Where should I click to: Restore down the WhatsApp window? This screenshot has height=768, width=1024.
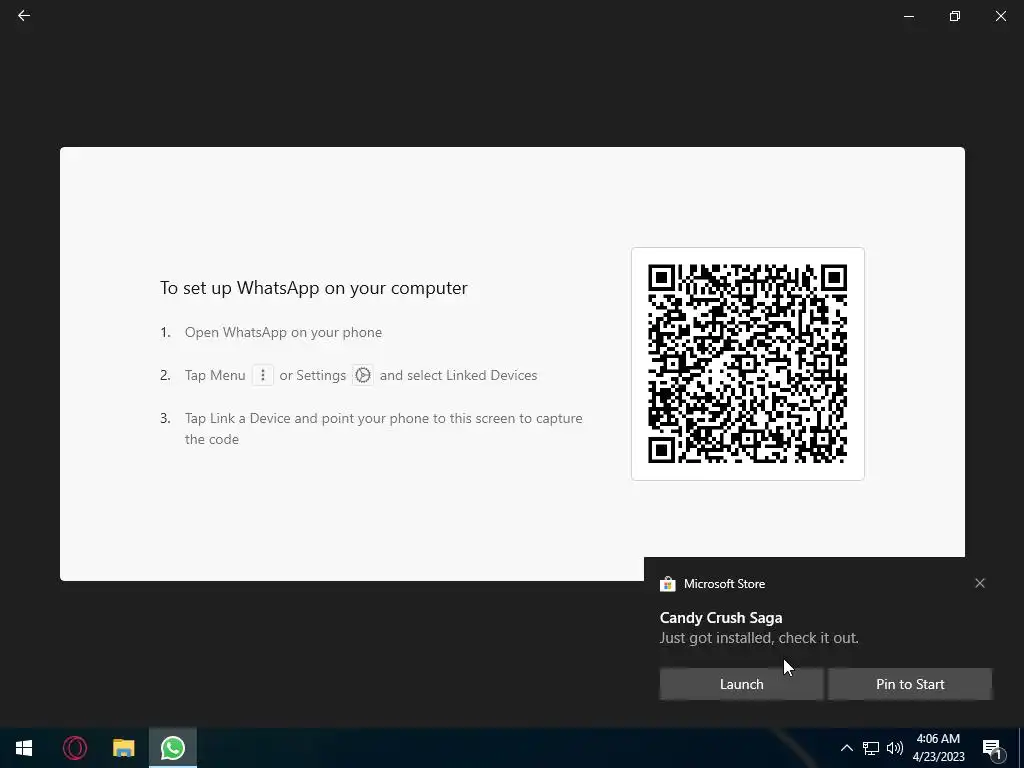955,16
